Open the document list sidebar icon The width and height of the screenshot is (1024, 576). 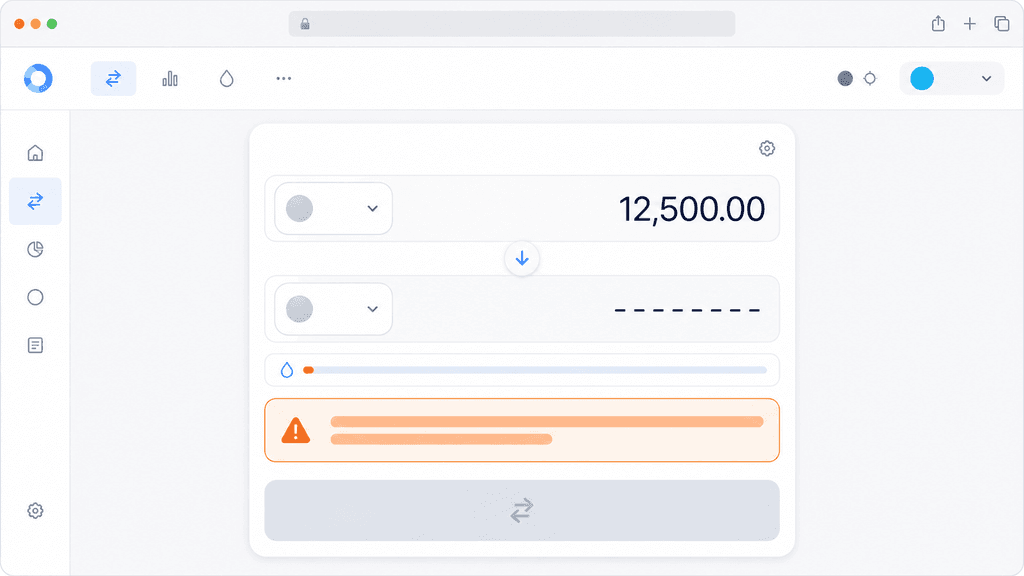(35, 345)
